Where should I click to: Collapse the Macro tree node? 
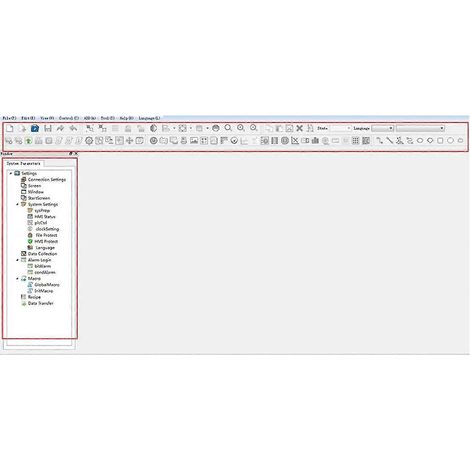[17, 278]
